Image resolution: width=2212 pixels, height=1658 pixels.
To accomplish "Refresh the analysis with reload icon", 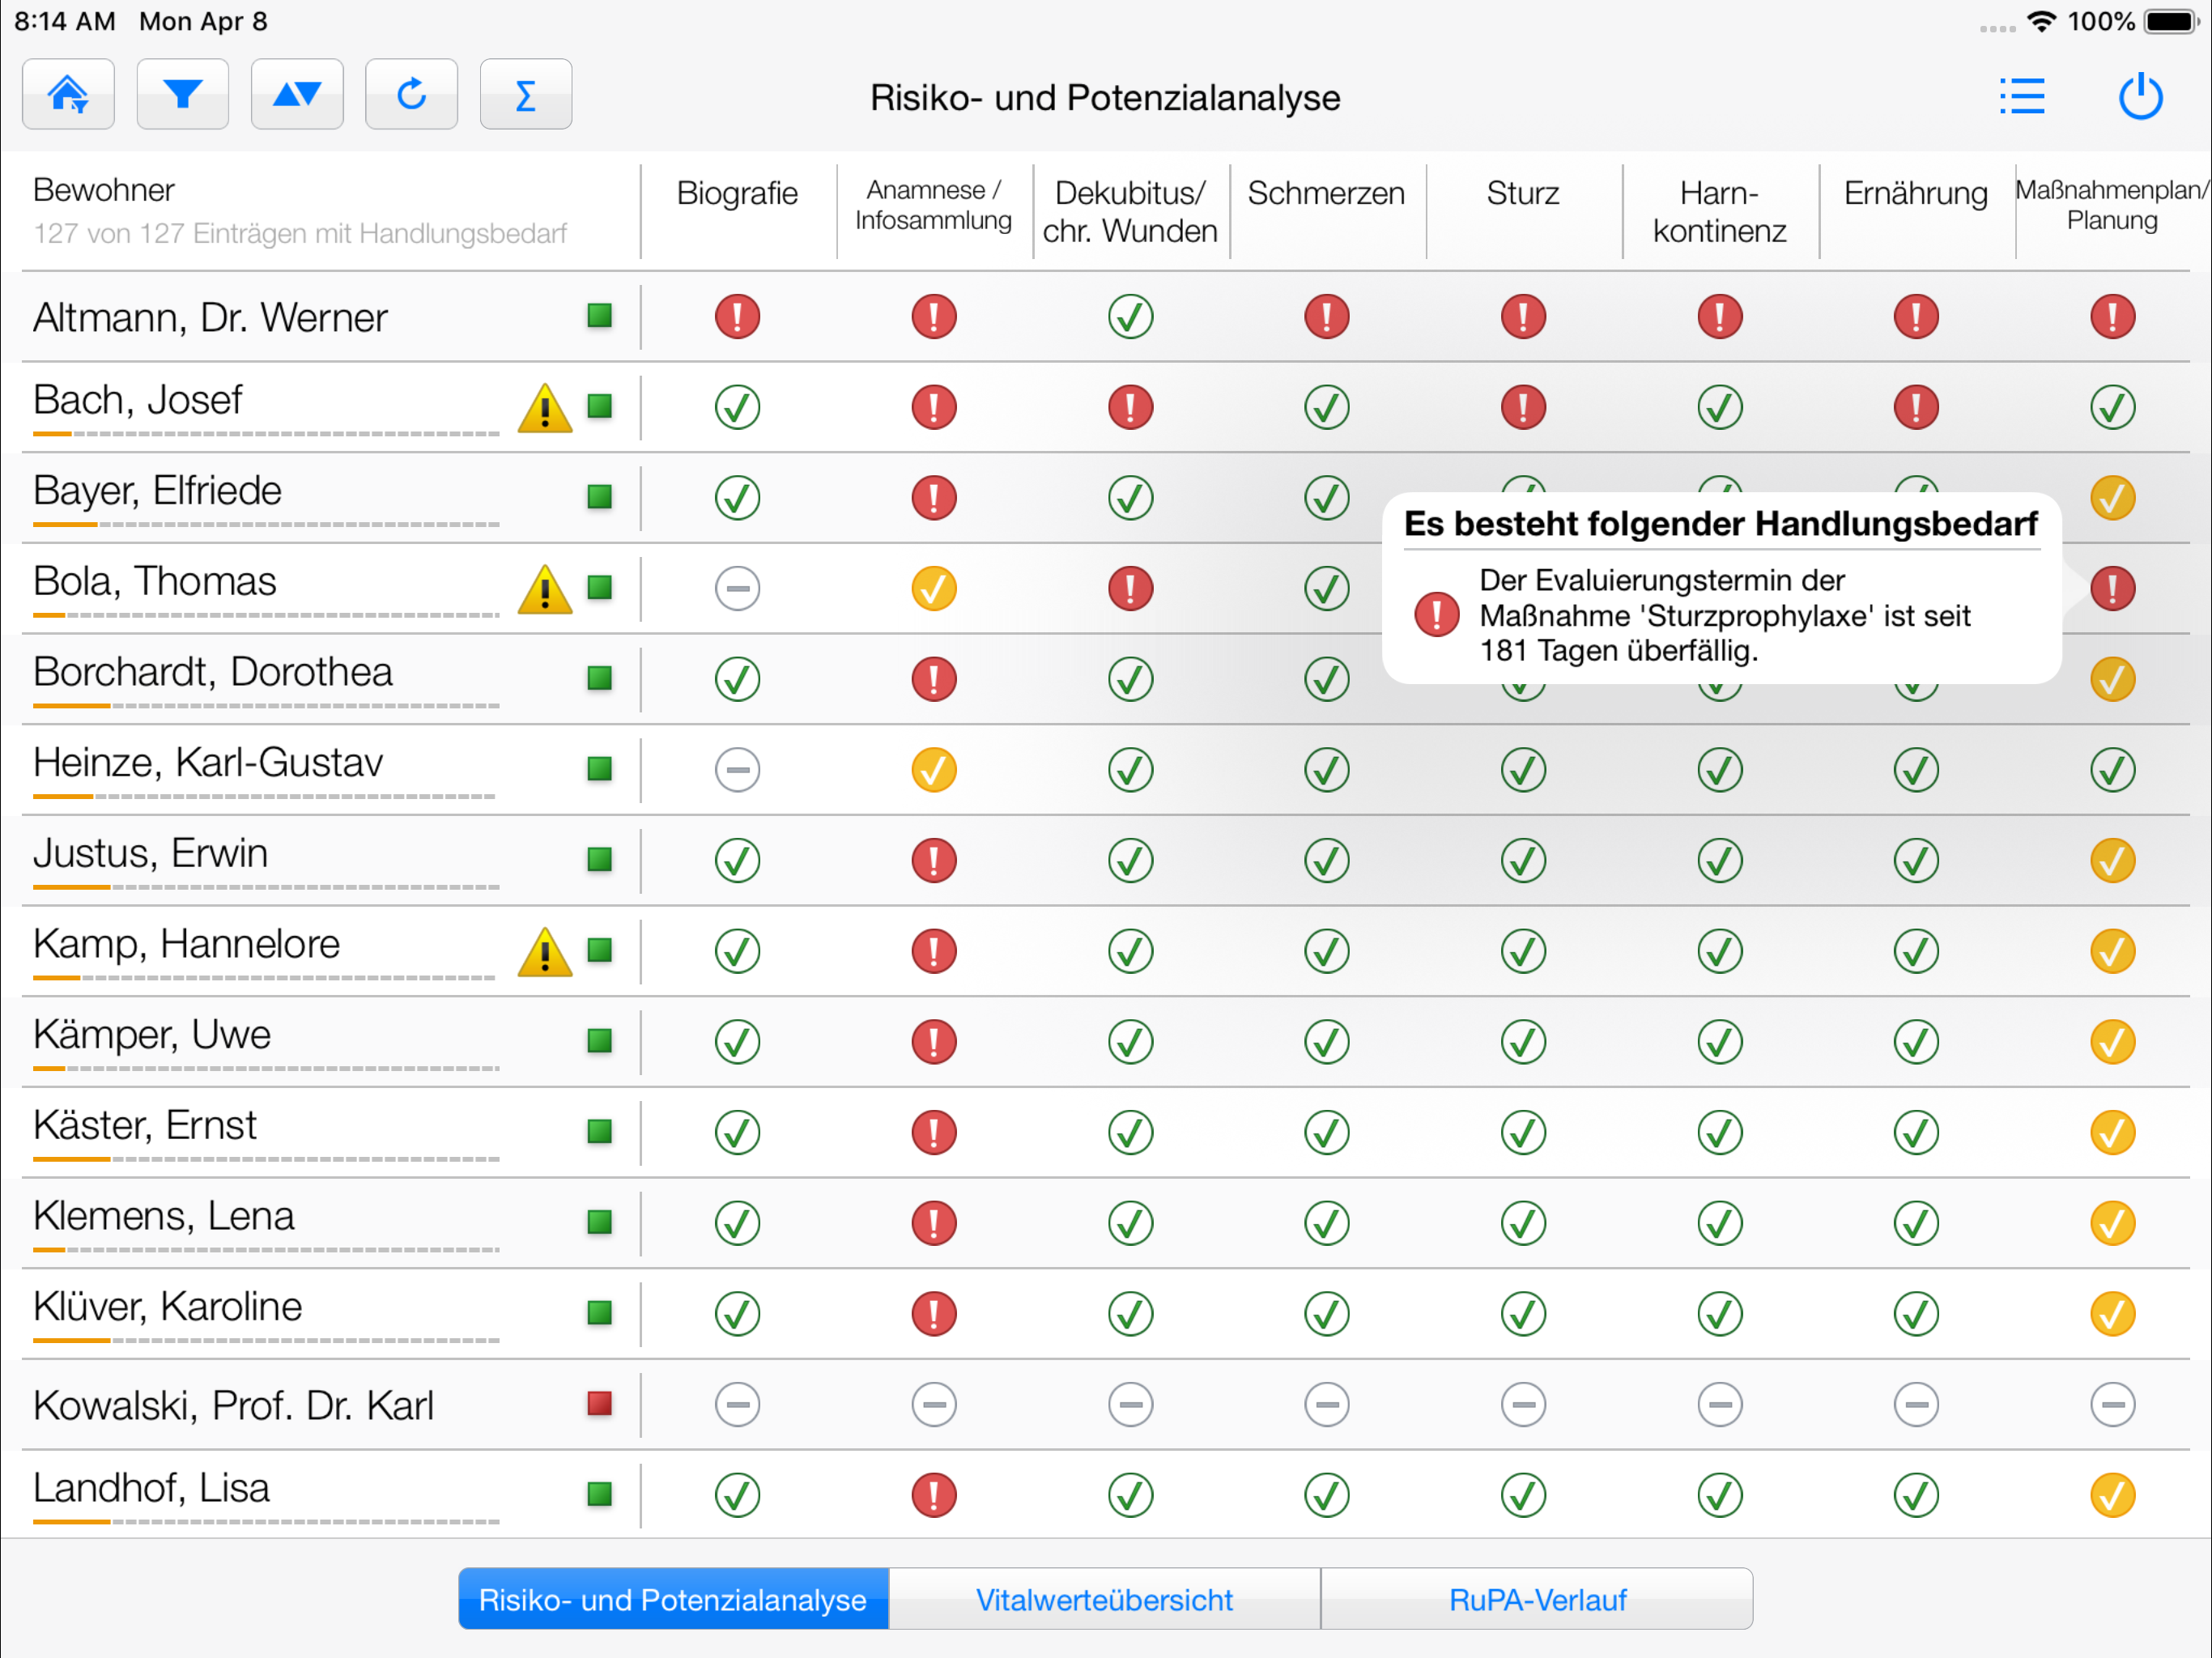I will pos(412,95).
